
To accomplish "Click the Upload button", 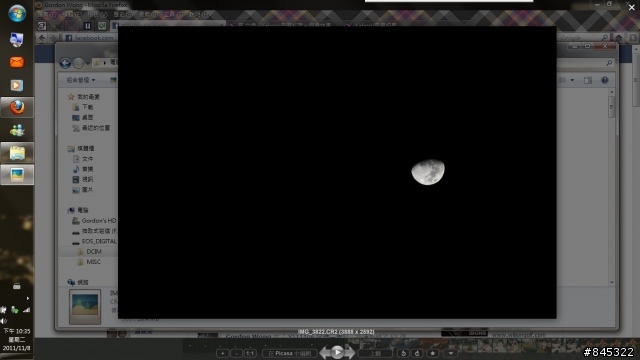I will pos(375,353).
